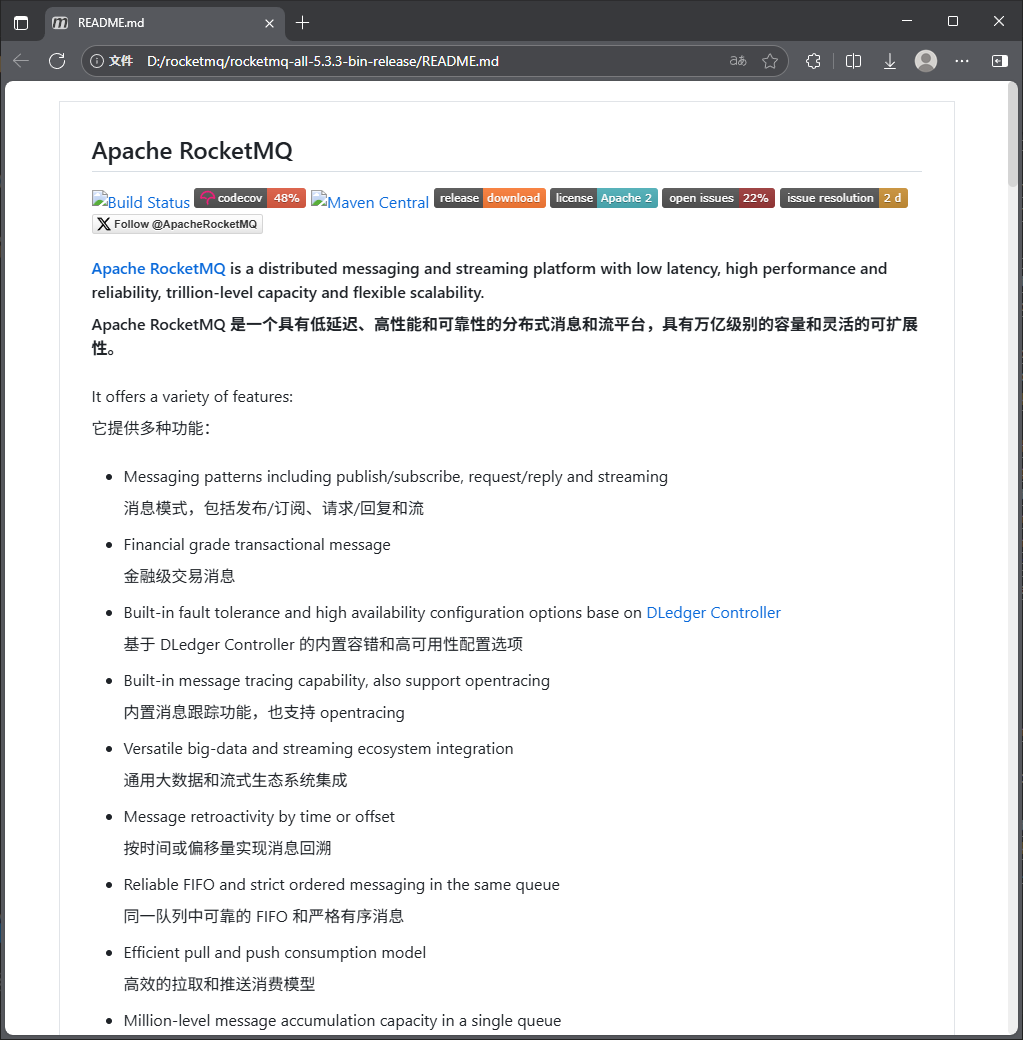This screenshot has height=1040, width=1023.
Task: Expand details via the issue resolution badge
Action: [843, 197]
